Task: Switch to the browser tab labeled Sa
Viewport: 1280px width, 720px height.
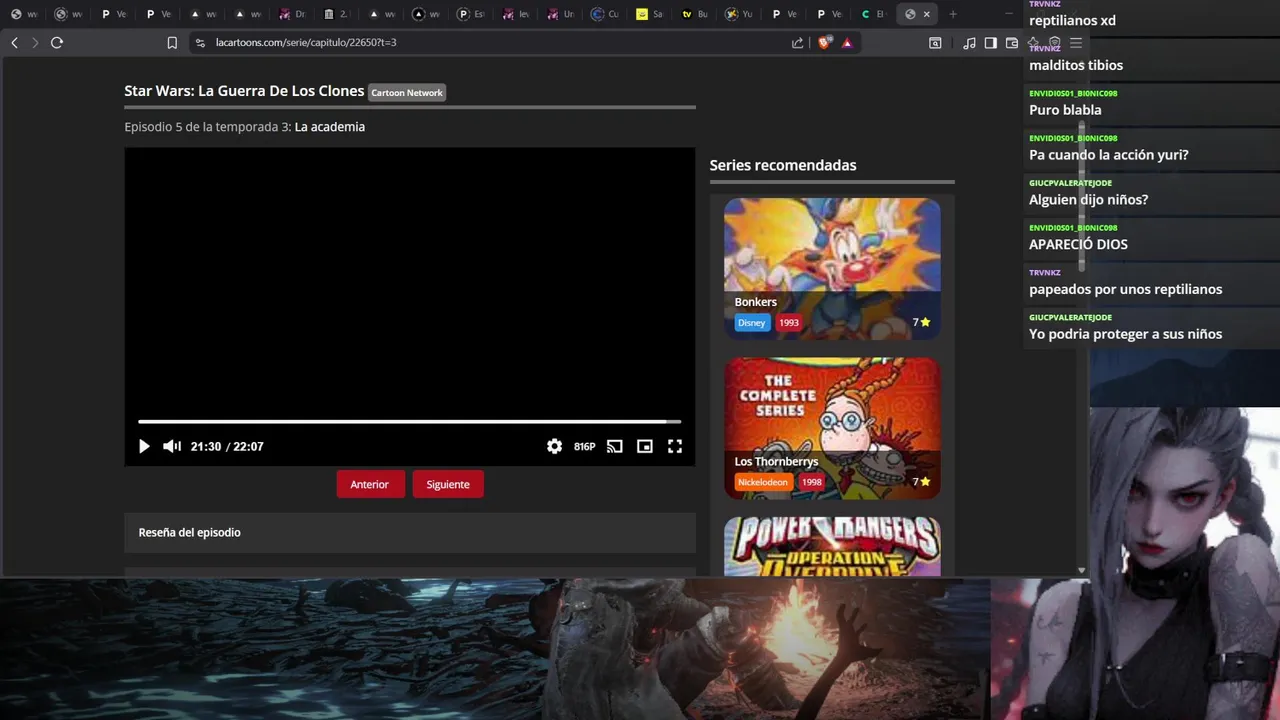Action: (649, 14)
